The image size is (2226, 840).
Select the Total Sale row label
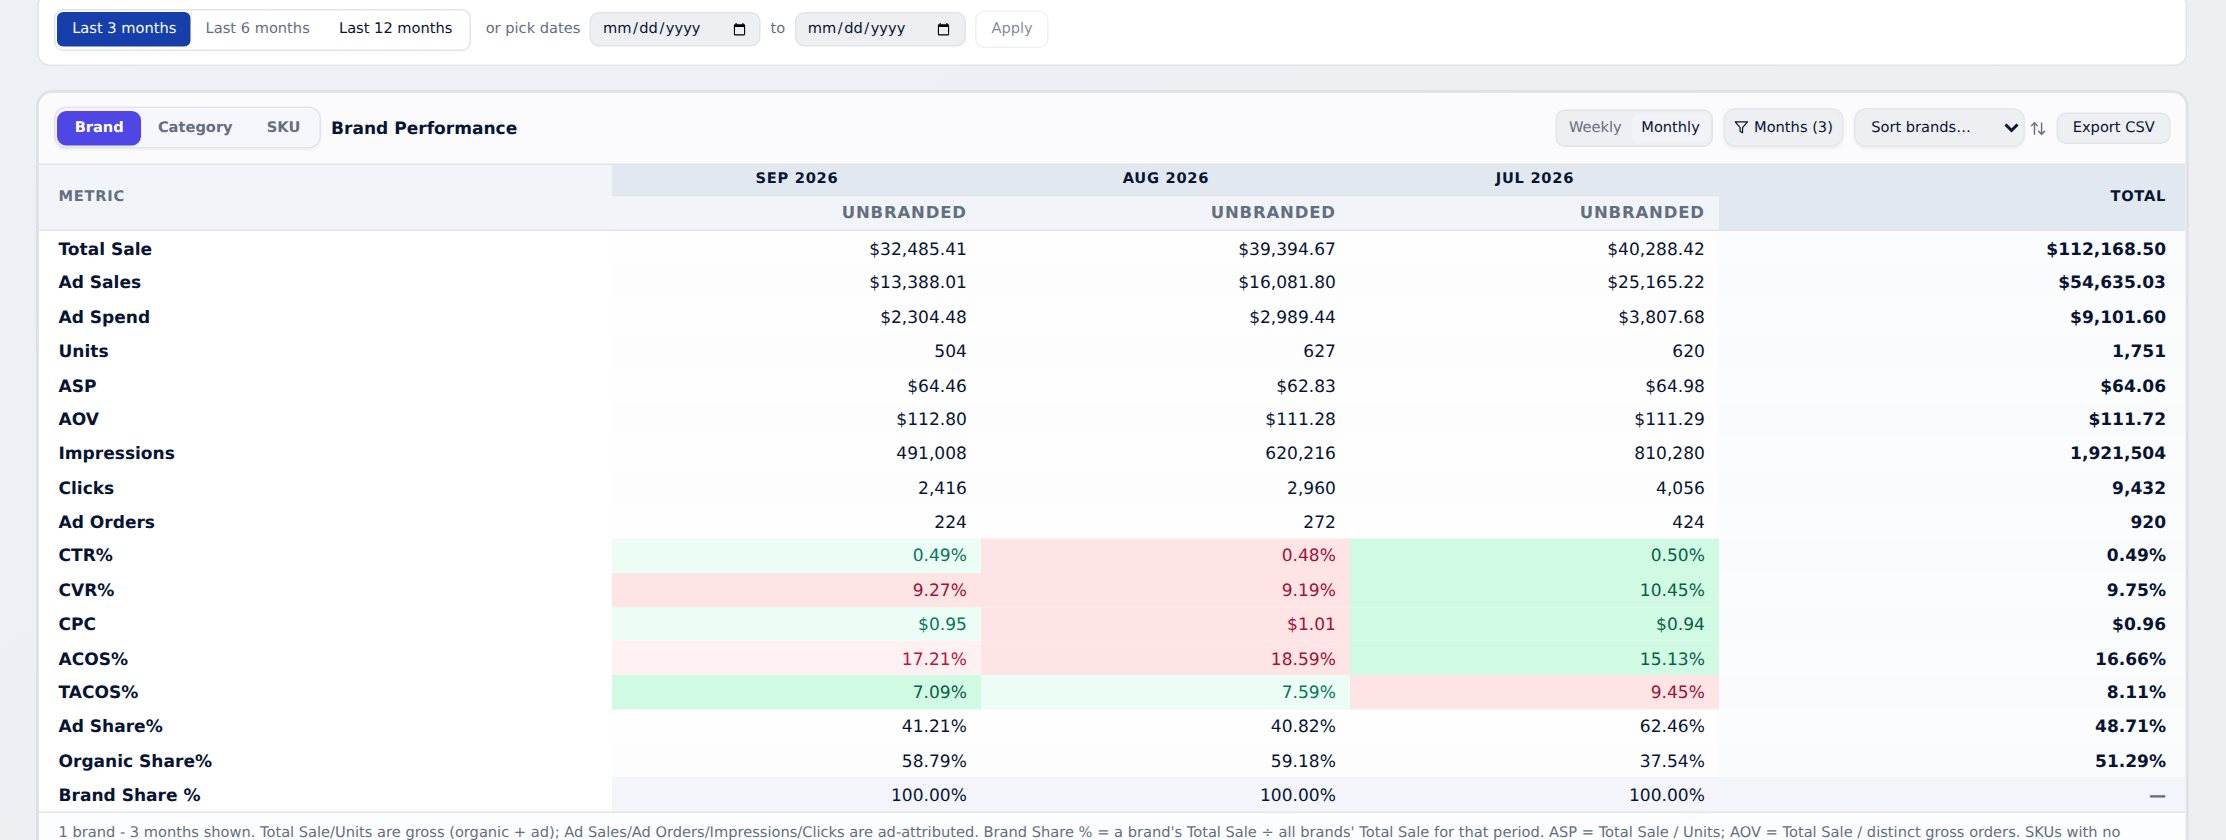[x=105, y=250]
